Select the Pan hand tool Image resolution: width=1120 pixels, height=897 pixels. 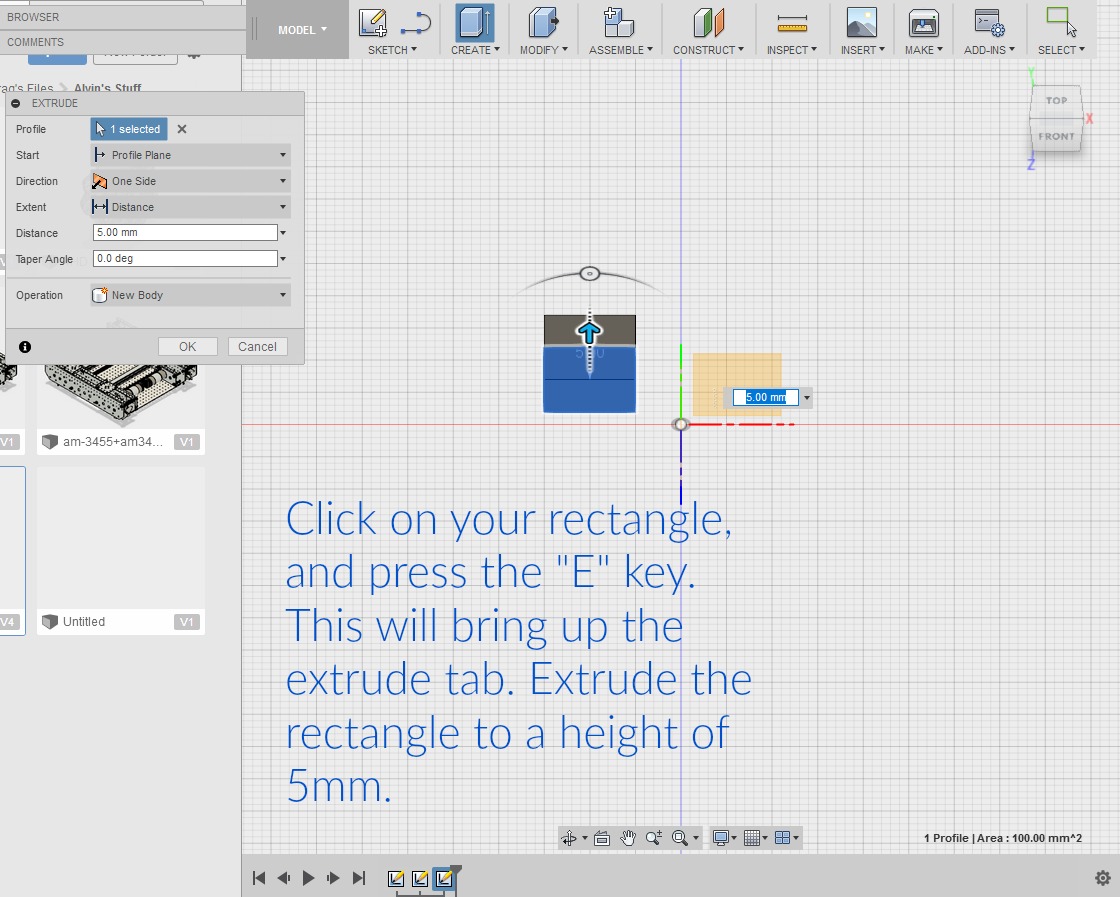click(x=628, y=838)
